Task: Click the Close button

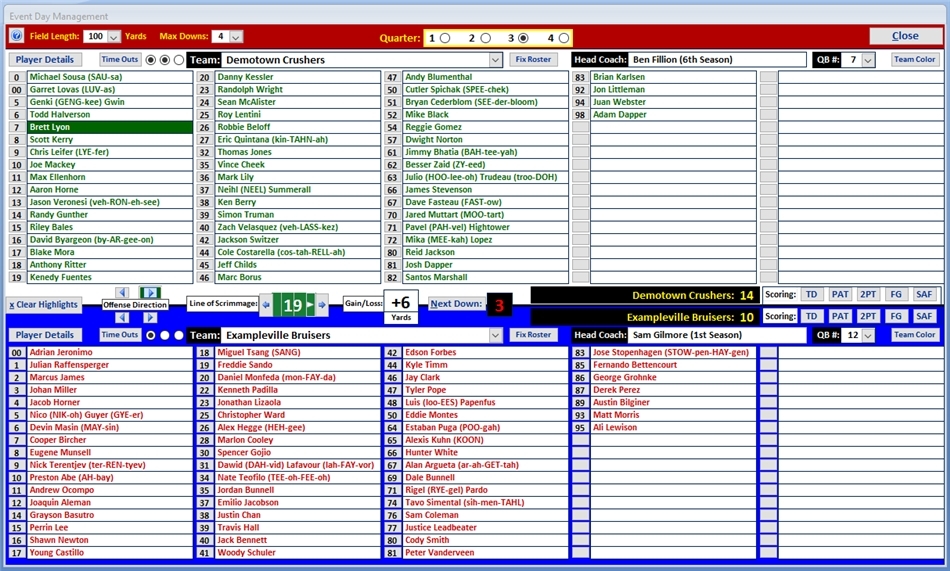Action: [905, 36]
